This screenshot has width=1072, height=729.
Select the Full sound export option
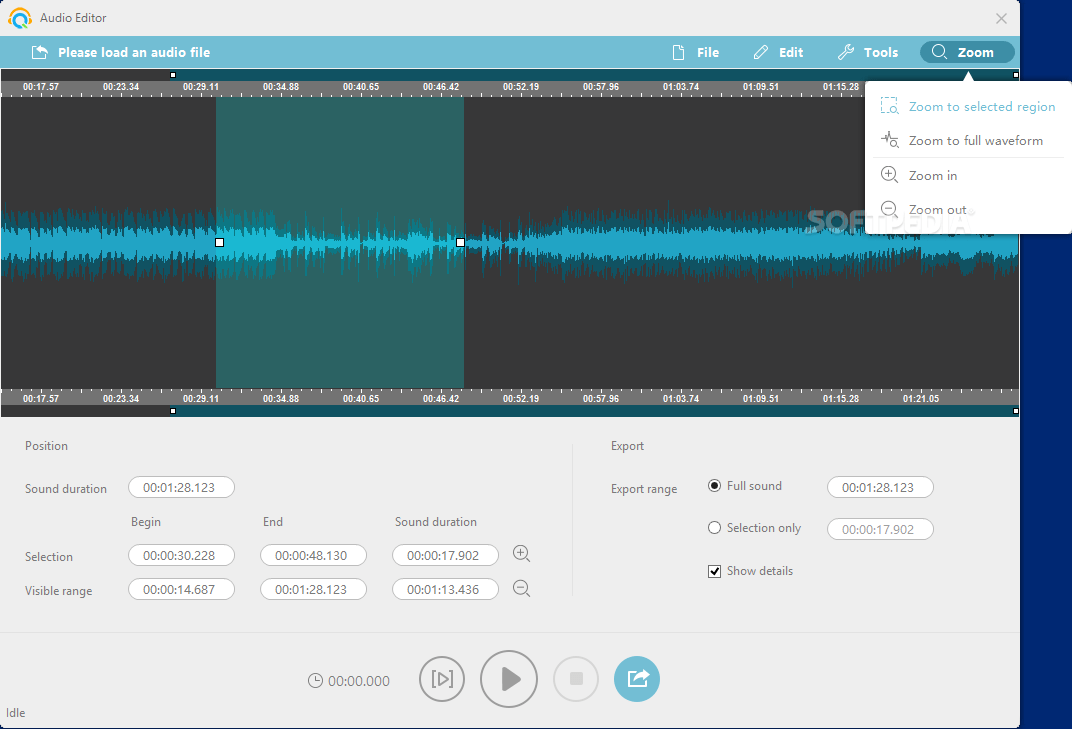[x=715, y=485]
